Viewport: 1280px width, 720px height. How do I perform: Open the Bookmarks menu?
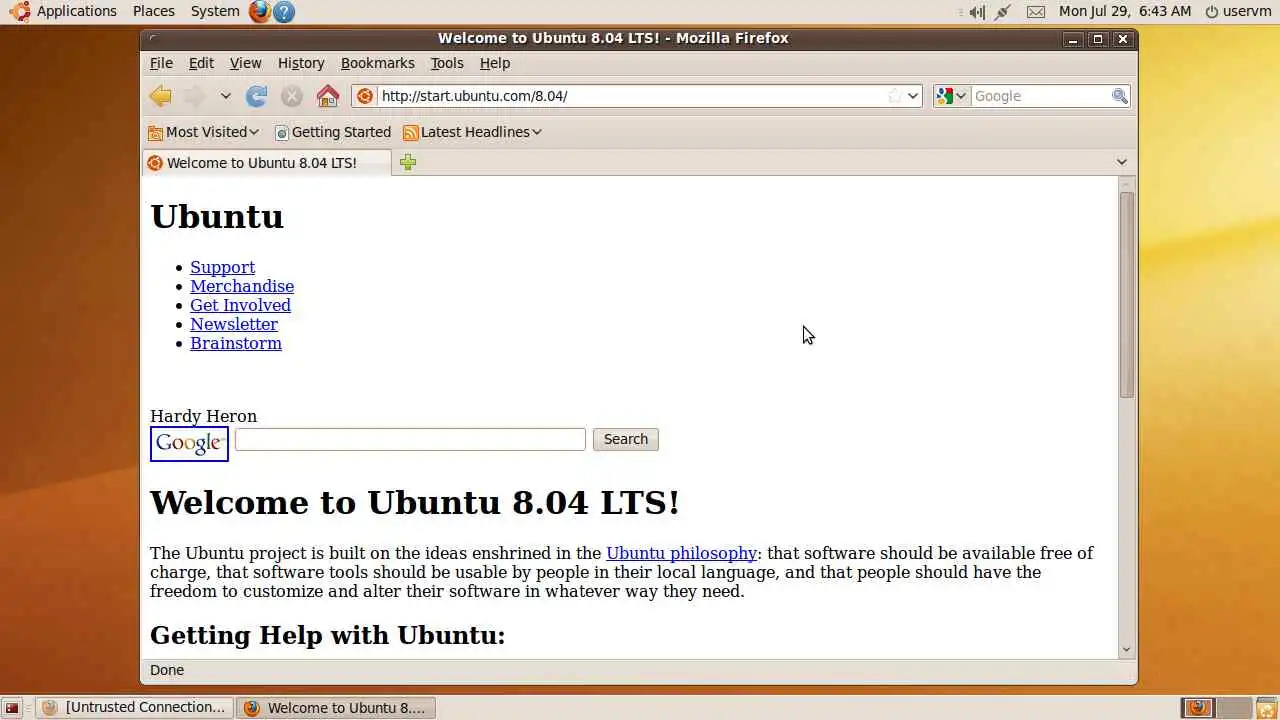(x=377, y=63)
